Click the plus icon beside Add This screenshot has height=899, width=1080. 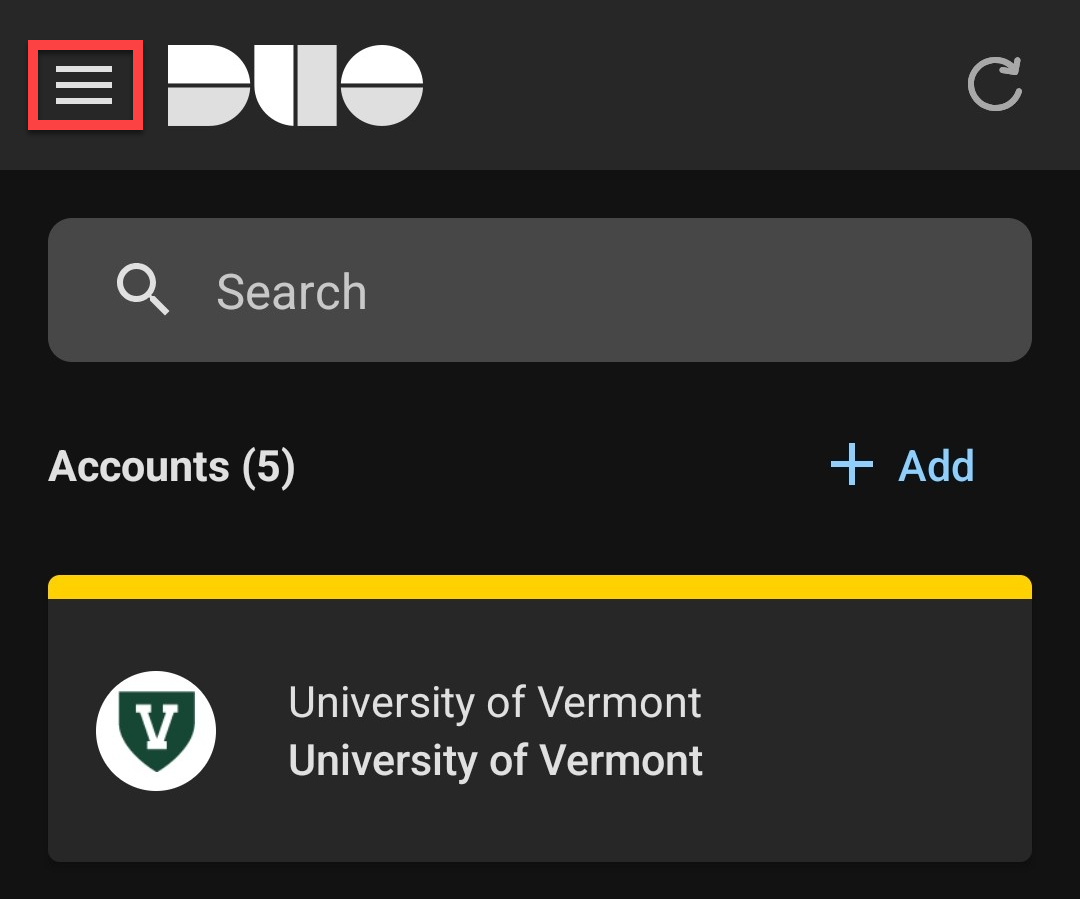pos(851,464)
